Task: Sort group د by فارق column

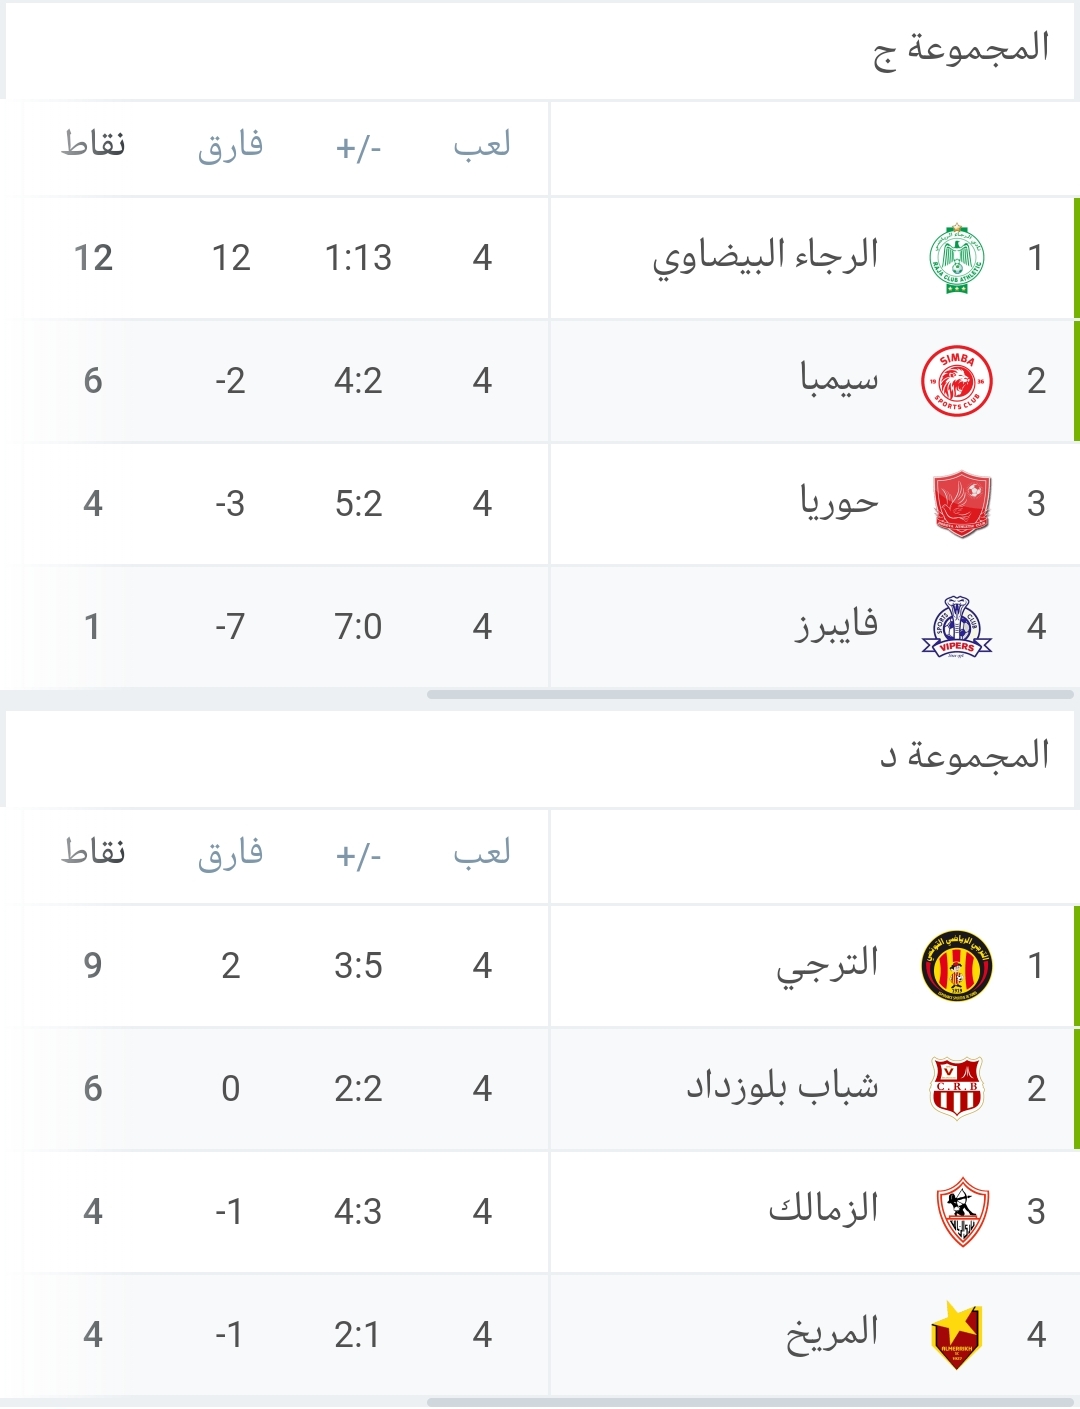Action: 231,853
